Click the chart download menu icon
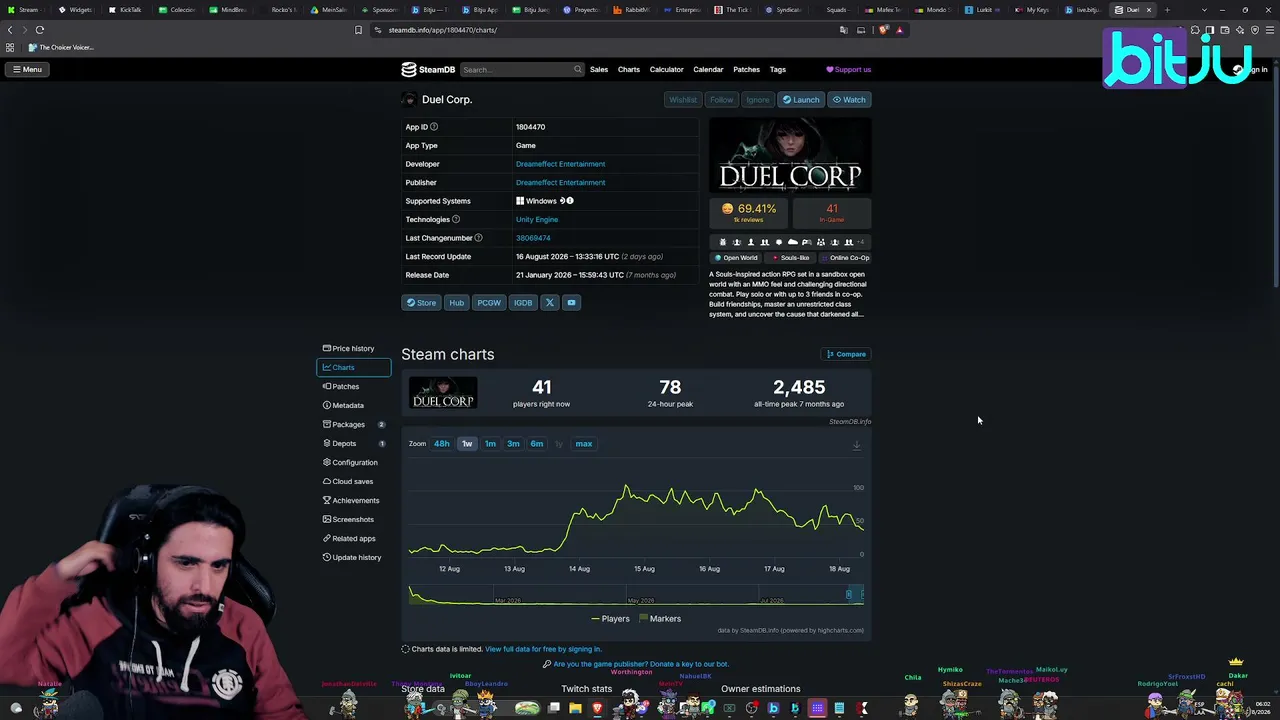1280x720 pixels. (856, 445)
